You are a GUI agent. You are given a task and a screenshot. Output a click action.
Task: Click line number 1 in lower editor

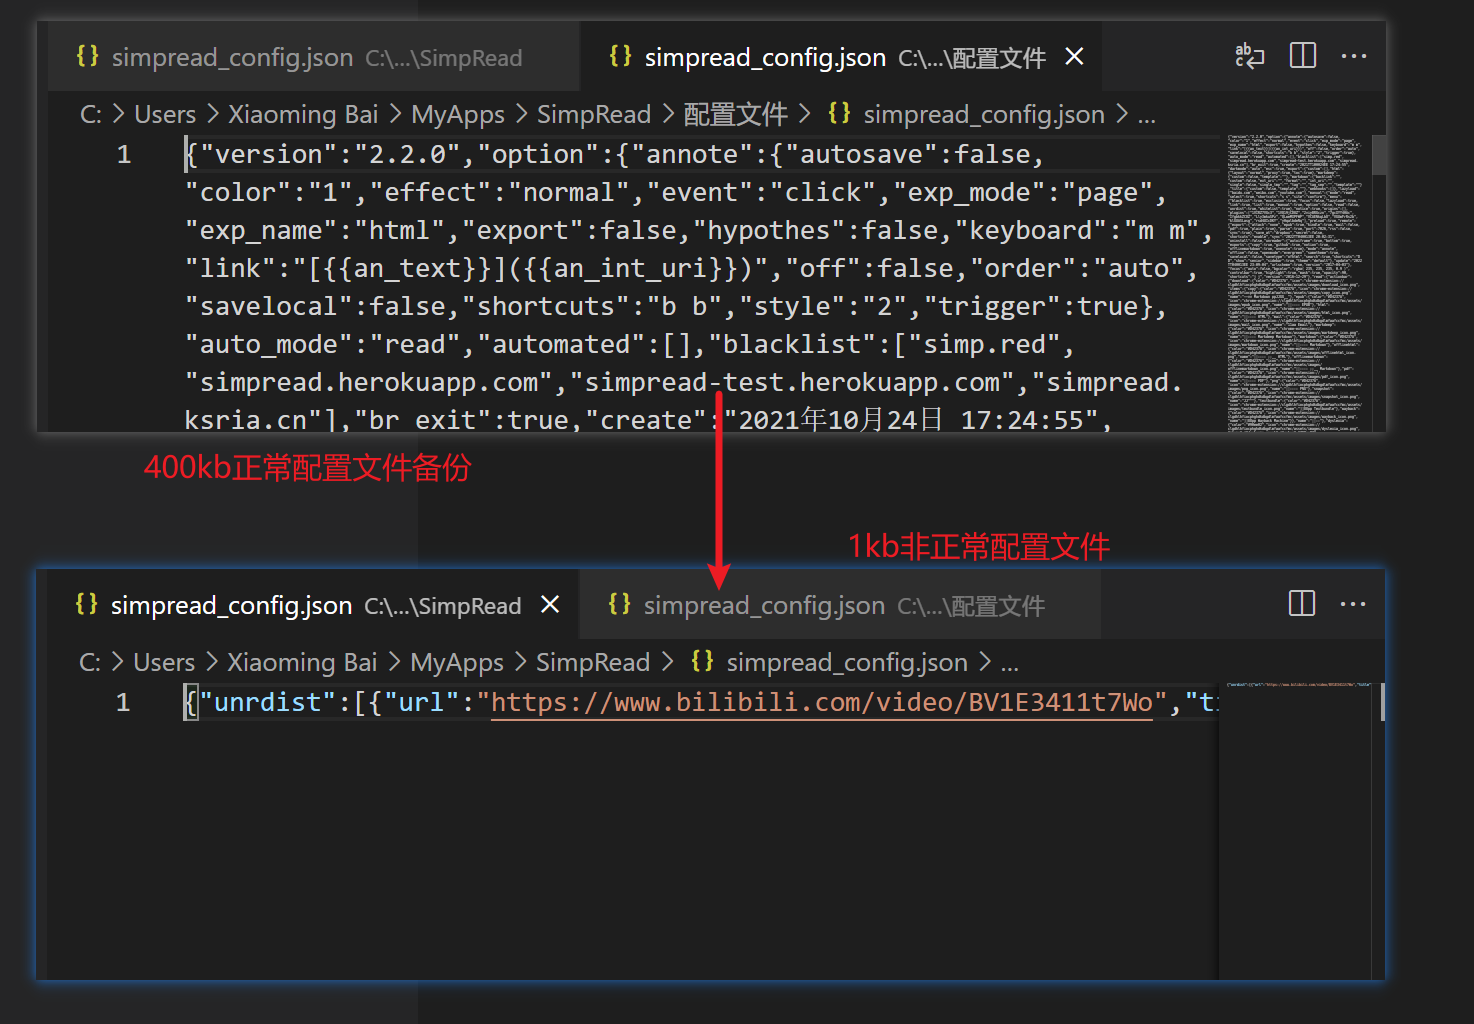tap(123, 702)
